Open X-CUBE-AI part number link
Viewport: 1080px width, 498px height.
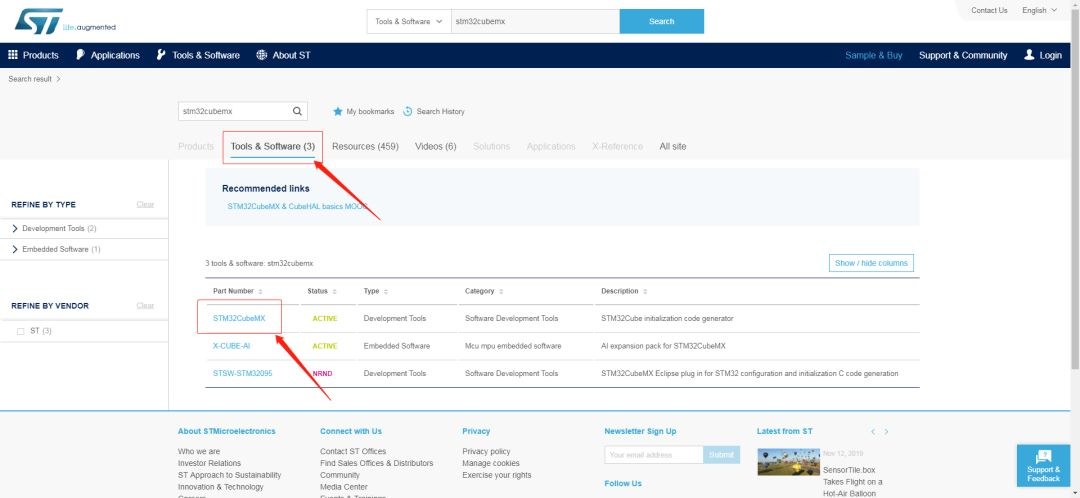231,346
